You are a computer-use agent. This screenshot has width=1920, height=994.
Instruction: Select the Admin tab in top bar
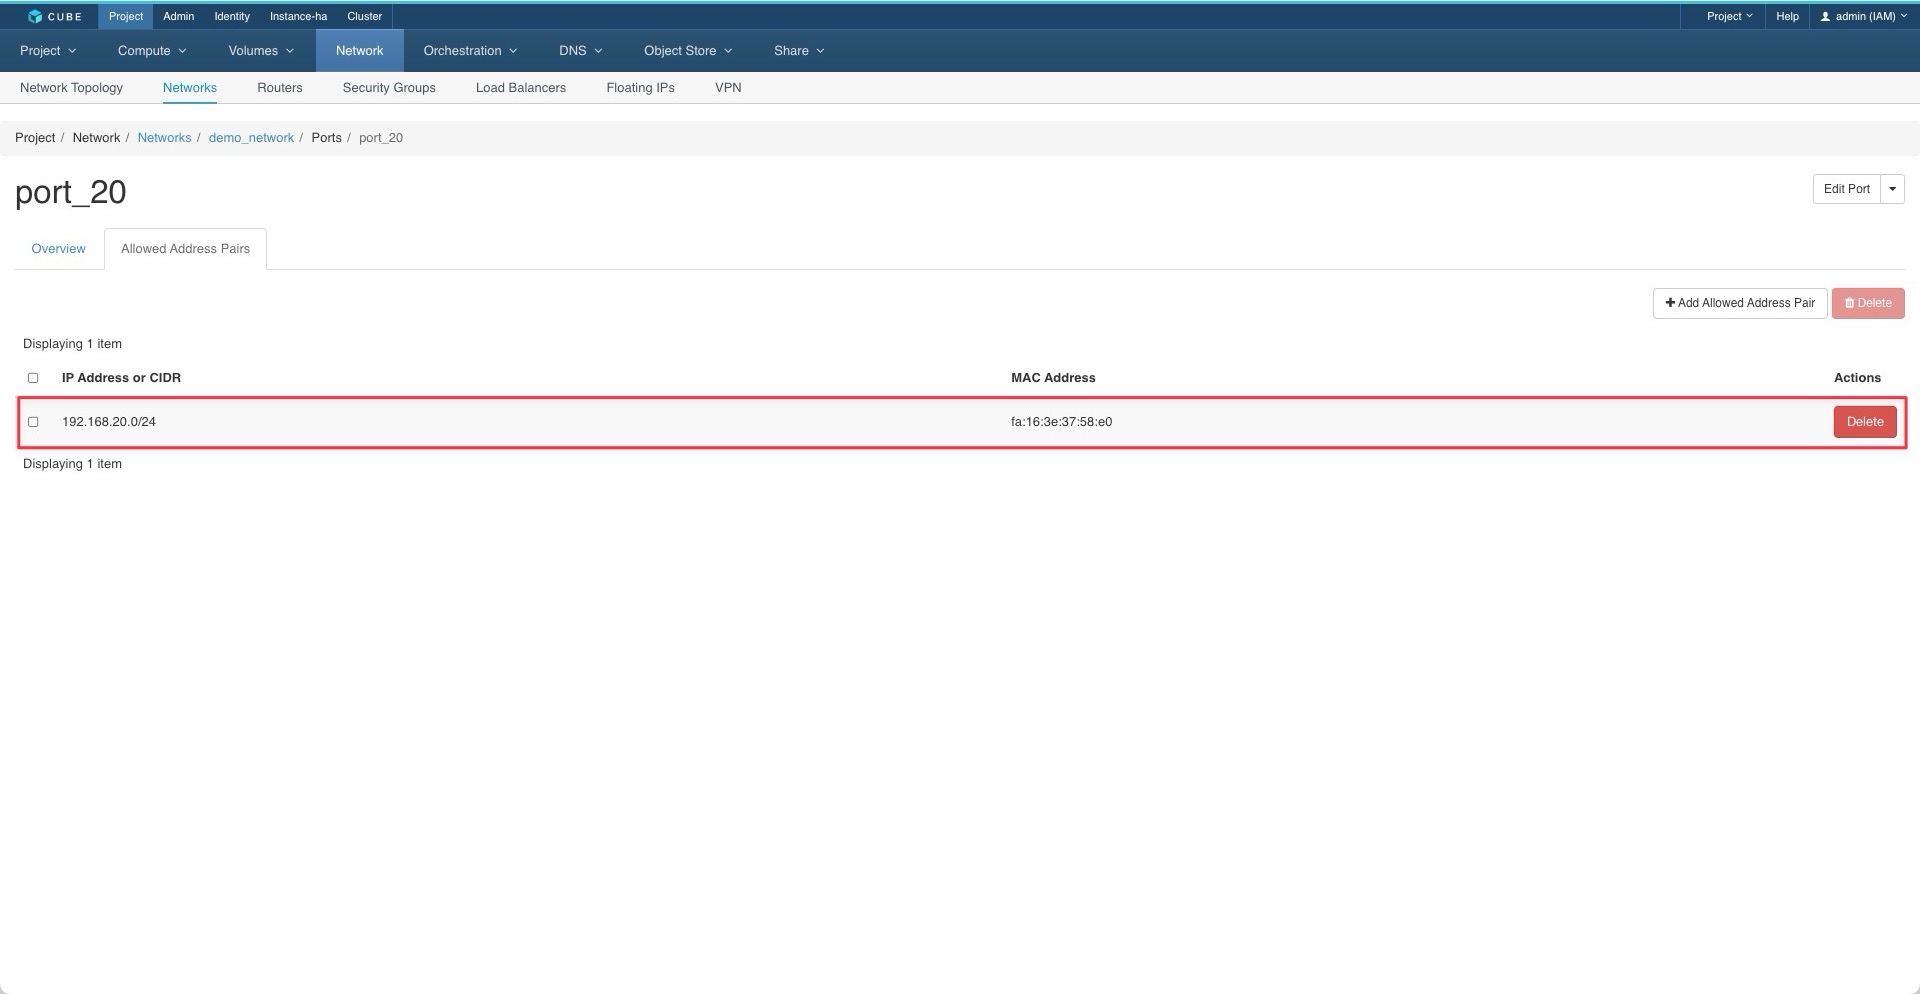[x=179, y=16]
